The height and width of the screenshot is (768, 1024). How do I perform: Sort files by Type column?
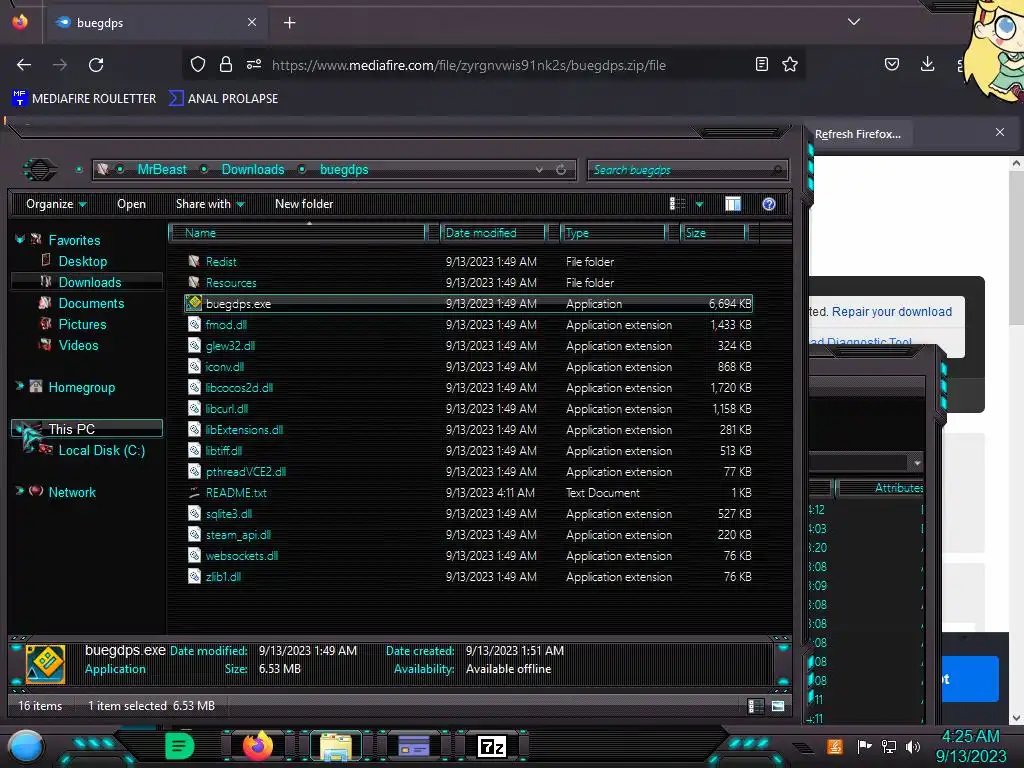coord(613,232)
